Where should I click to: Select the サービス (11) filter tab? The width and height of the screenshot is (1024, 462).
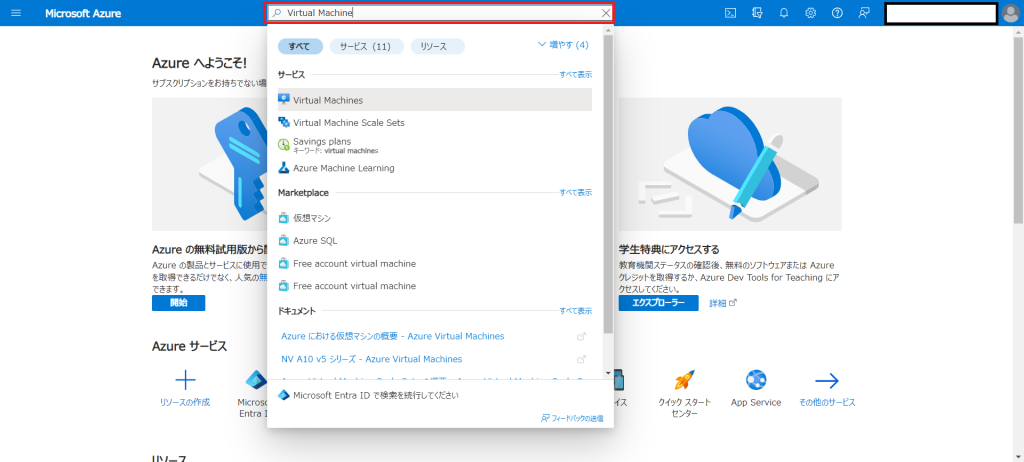click(x=366, y=46)
